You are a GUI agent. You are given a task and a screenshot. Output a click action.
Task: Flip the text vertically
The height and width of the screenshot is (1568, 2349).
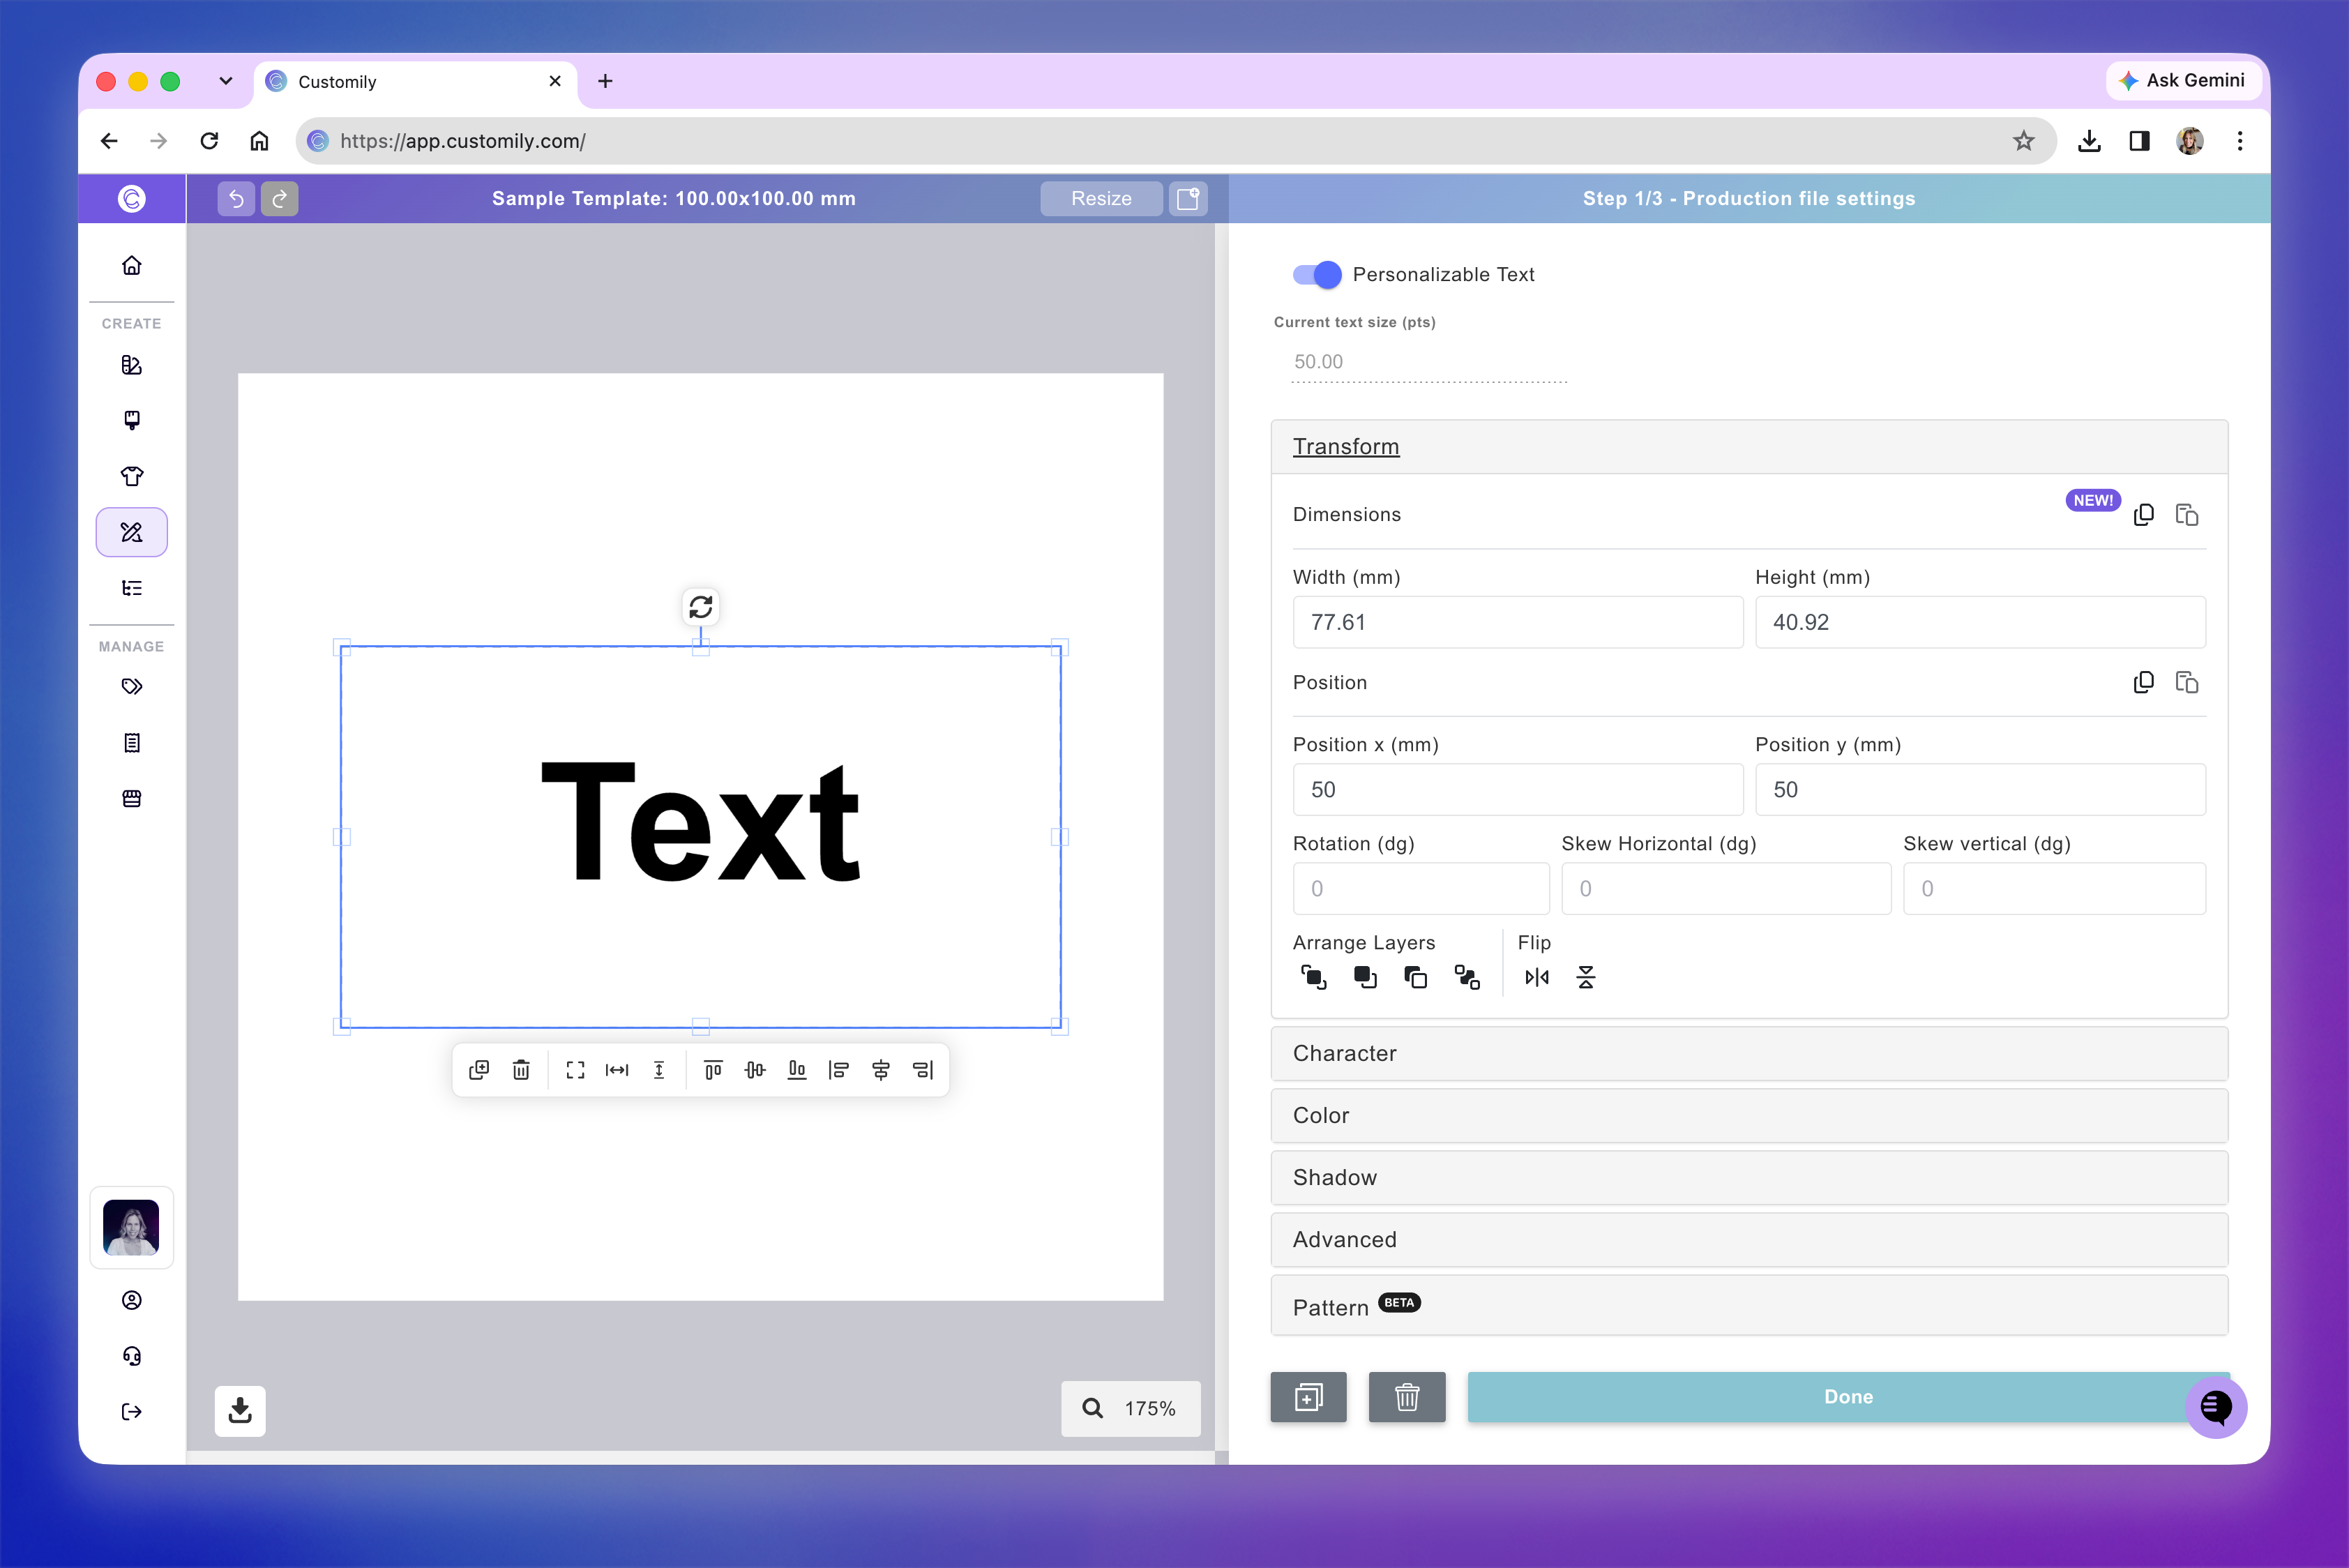click(x=1586, y=977)
